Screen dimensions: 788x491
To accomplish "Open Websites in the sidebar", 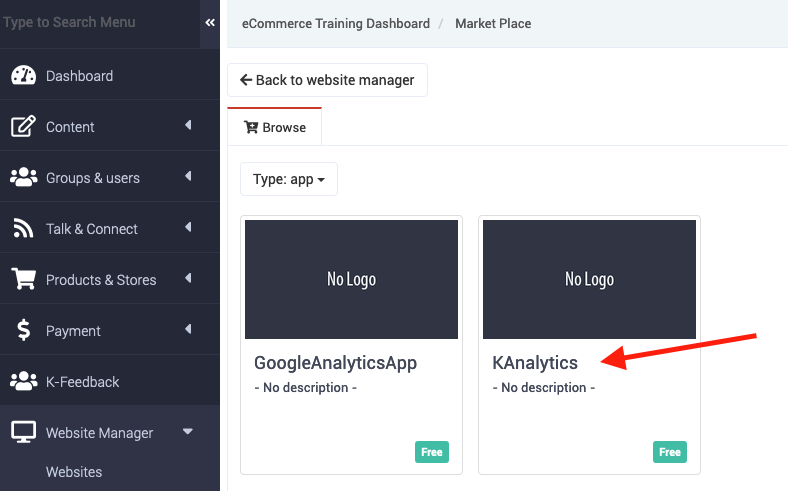I will (74, 472).
